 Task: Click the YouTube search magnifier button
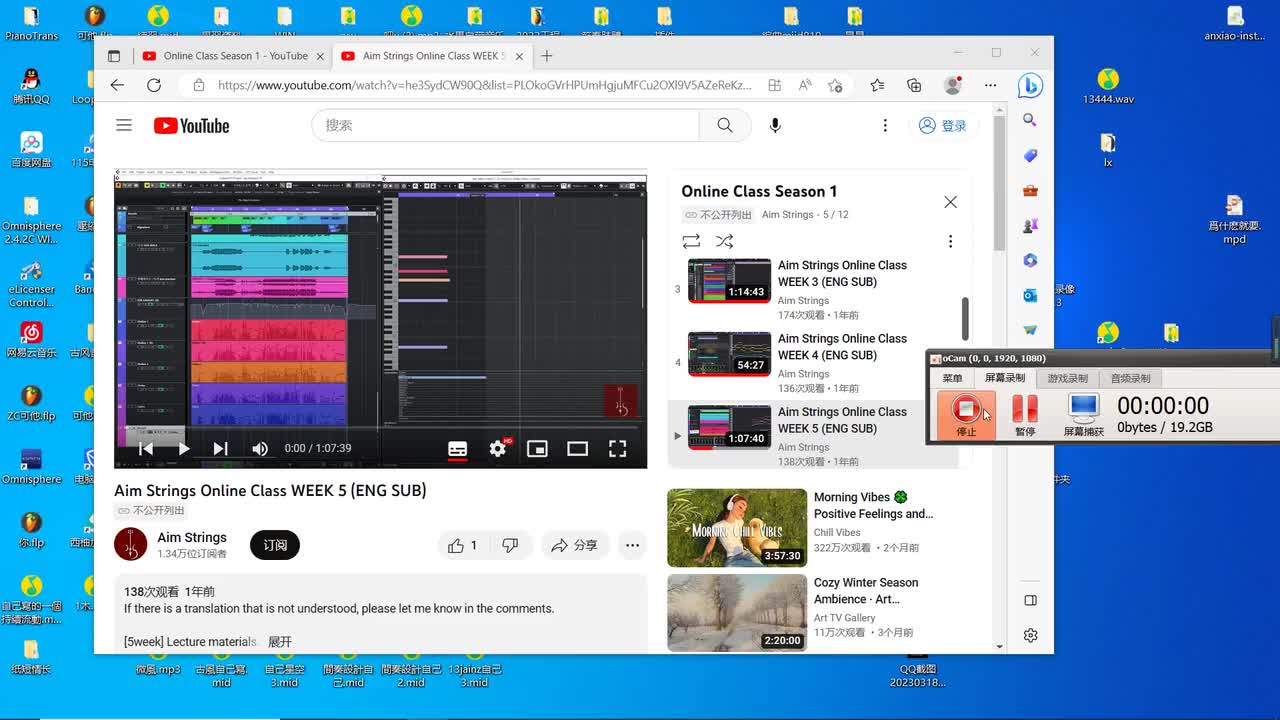pos(725,125)
